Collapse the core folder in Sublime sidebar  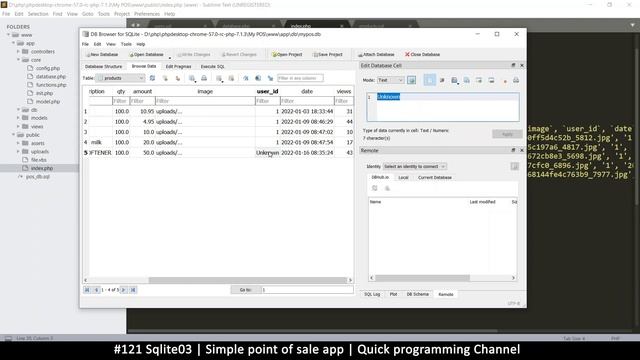(x=18, y=60)
